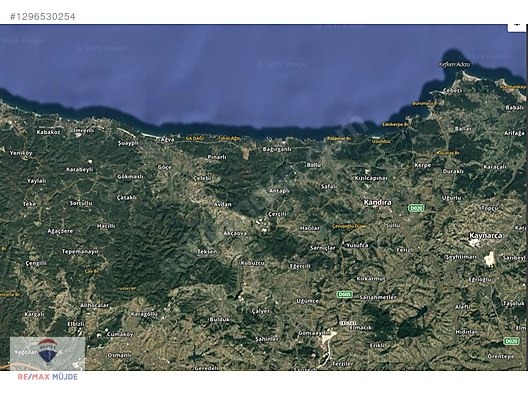Click the Kubuzcu village label
Viewport: 528px width, 396px height.
[x=253, y=263]
